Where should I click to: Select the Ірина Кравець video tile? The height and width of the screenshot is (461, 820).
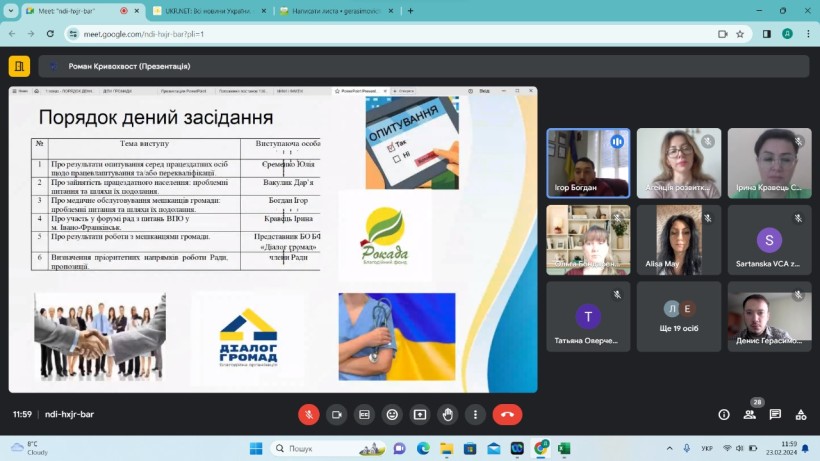pos(769,163)
